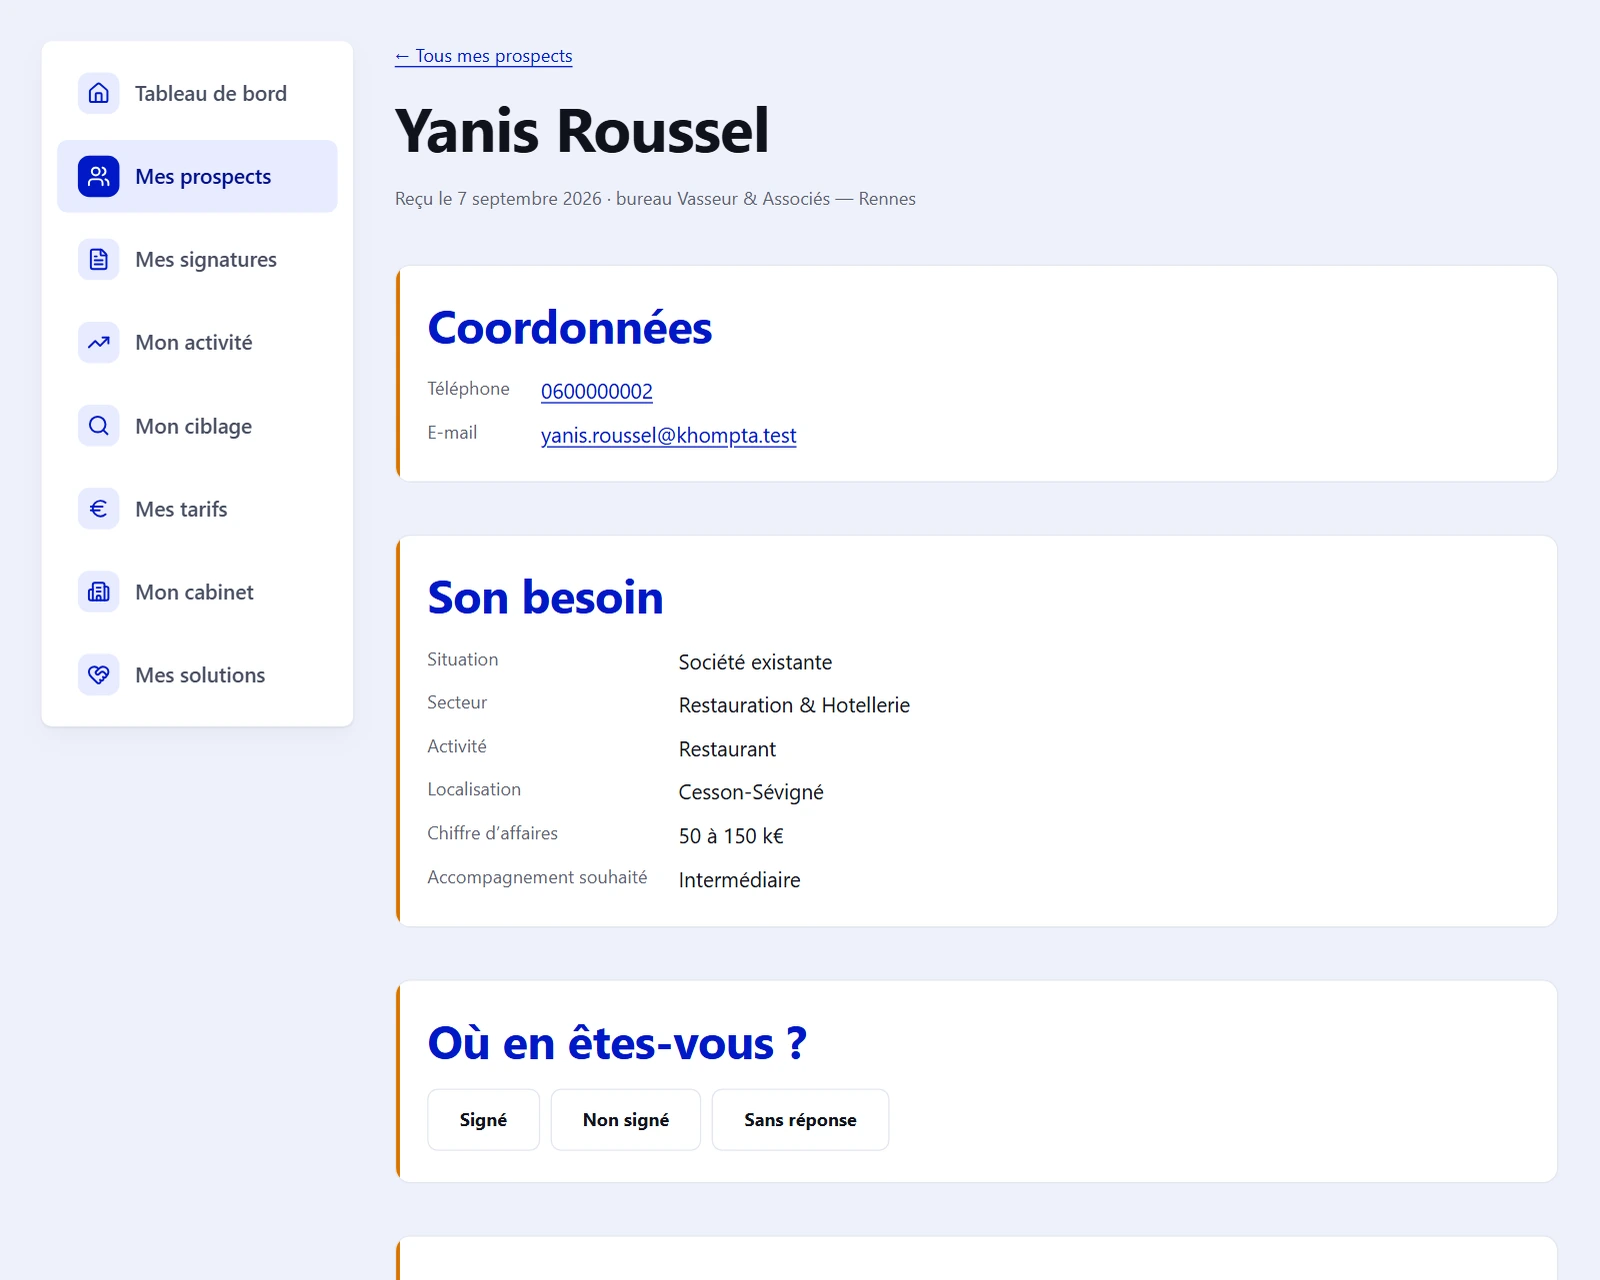1600x1280 pixels.
Task: Click the building icon for Mon cabinet
Action: (x=98, y=592)
